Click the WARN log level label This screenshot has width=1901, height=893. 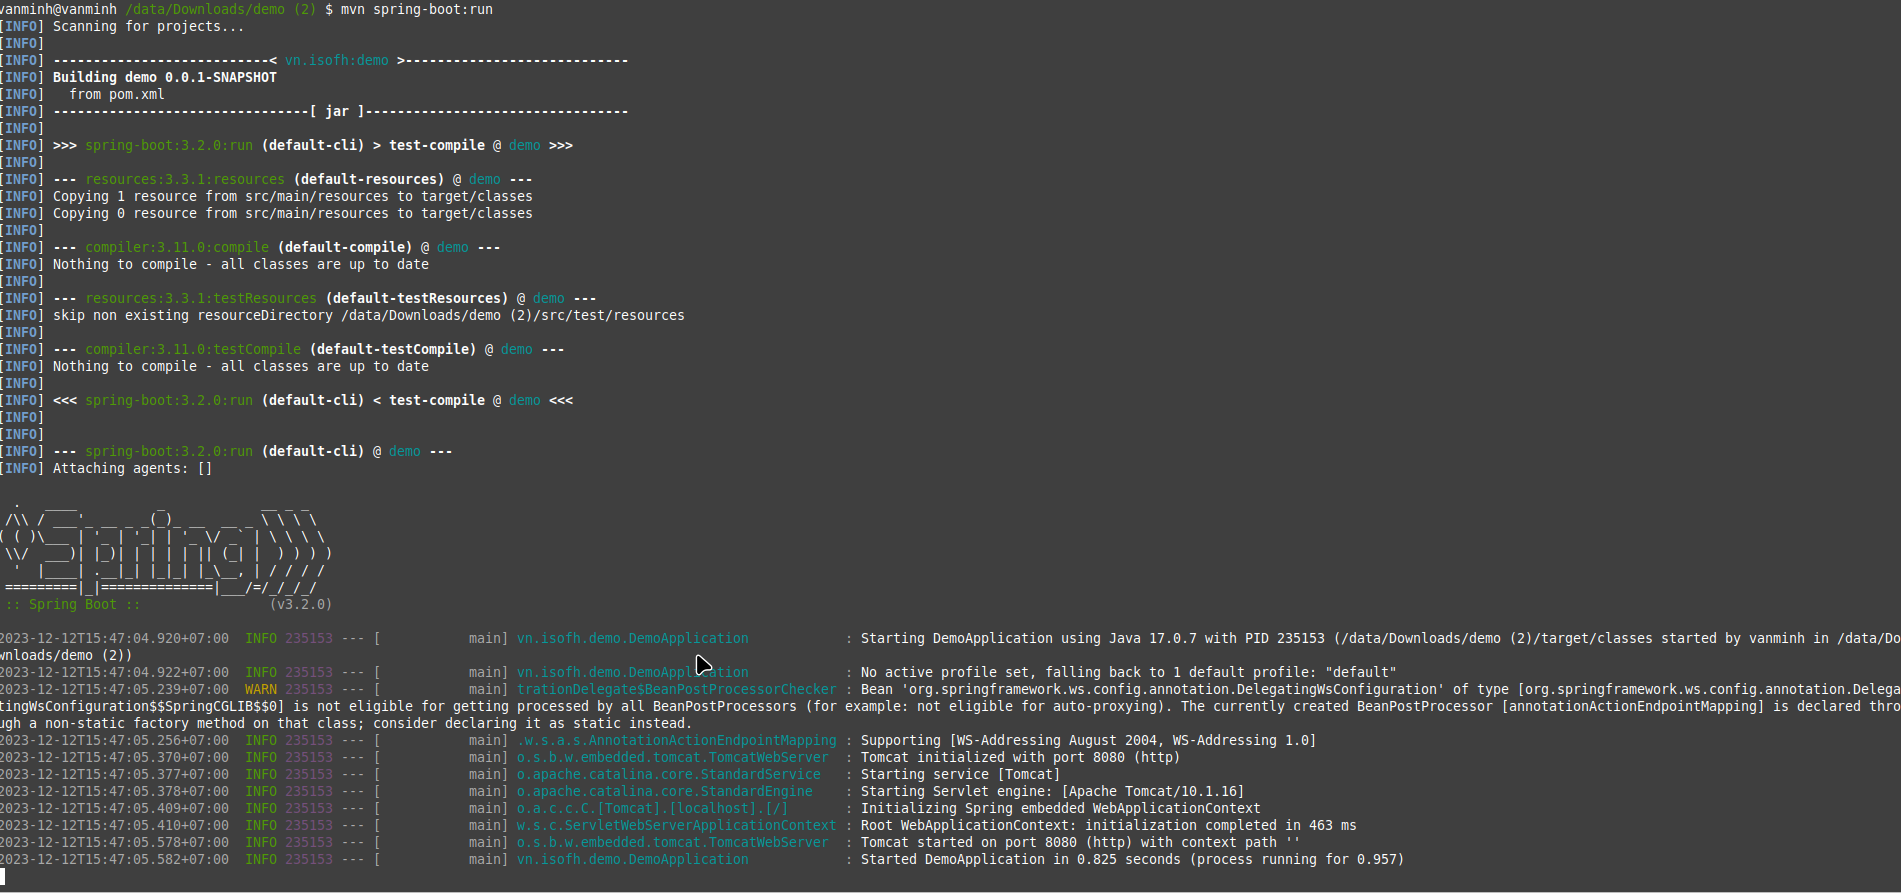[261, 689]
